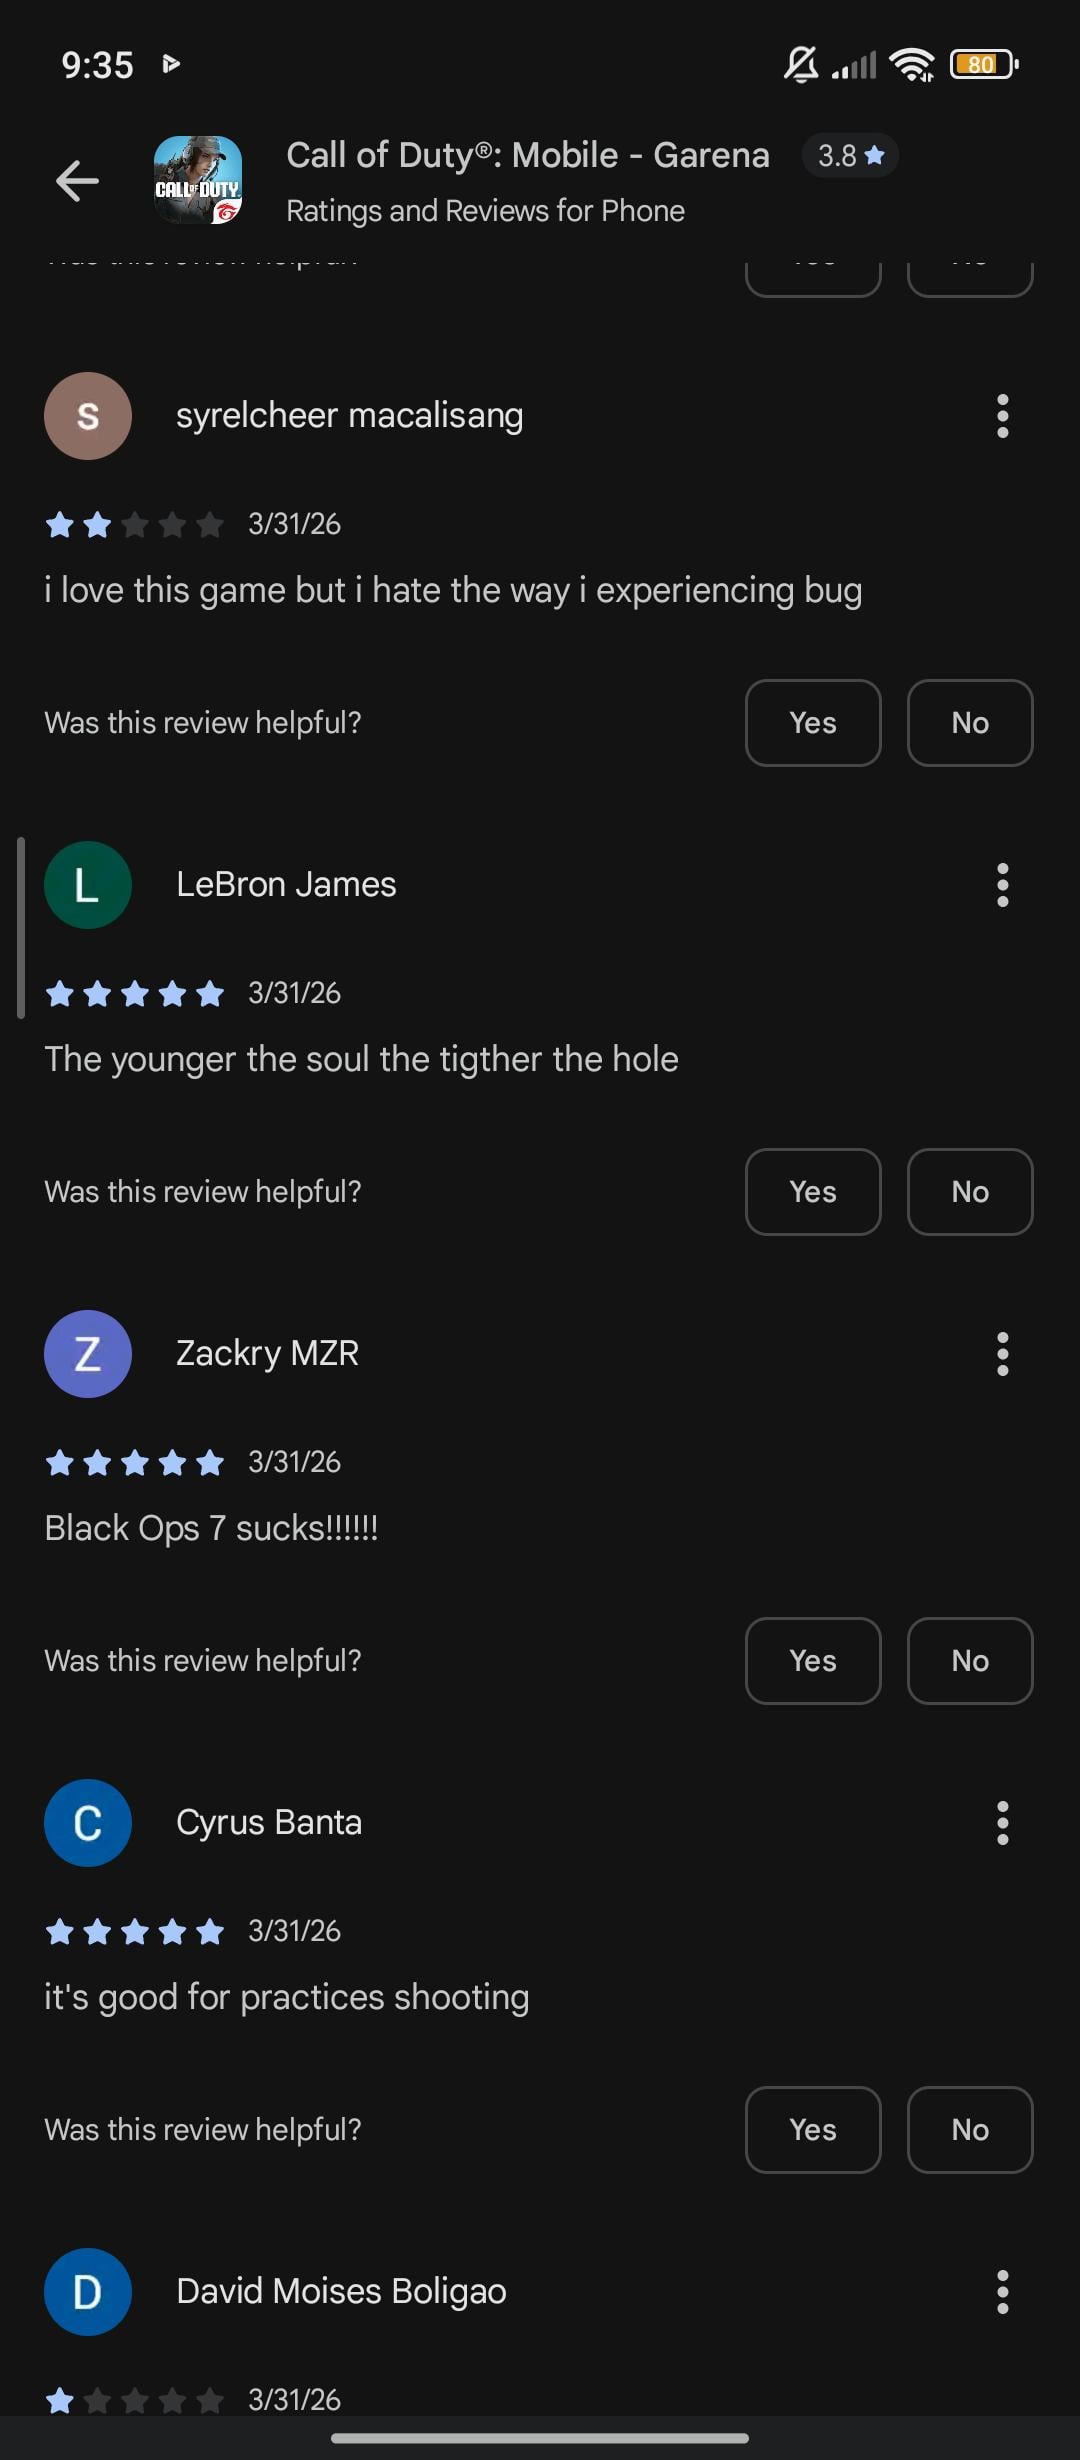Open the Call of Duty Mobile app icon
Viewport: 1080px width, 2460px height.
point(198,181)
